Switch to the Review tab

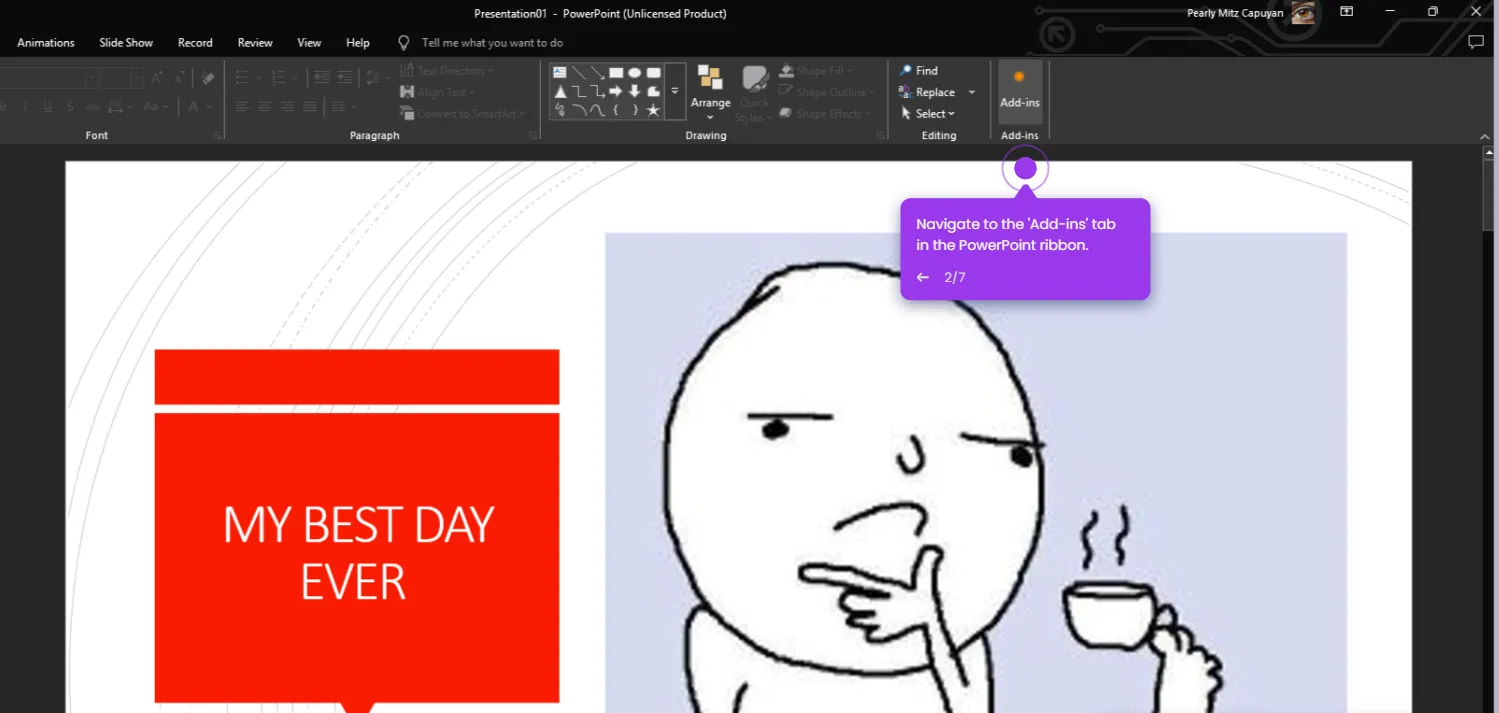click(x=255, y=43)
